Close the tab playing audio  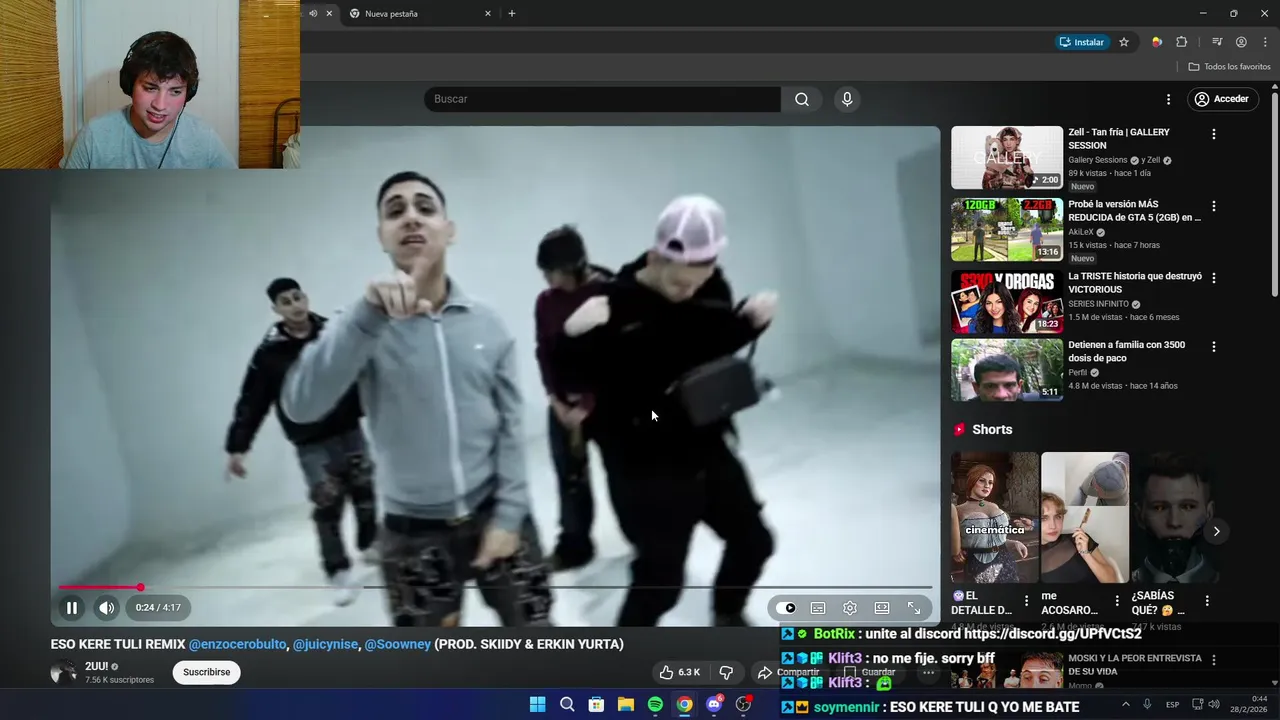[329, 14]
